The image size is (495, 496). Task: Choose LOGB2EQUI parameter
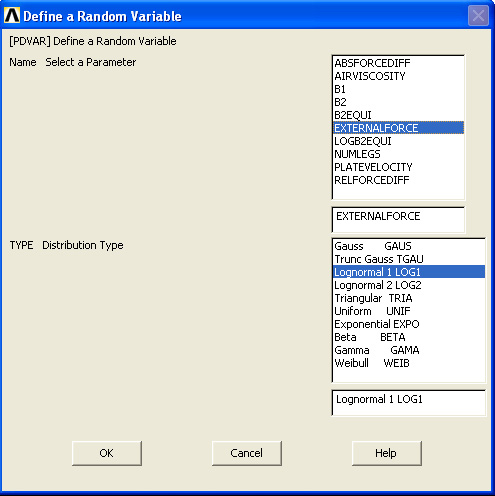point(398,141)
